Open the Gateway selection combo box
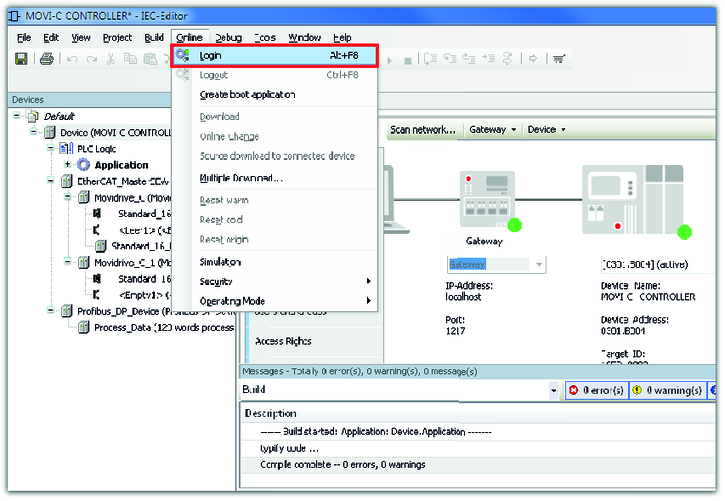 point(496,265)
